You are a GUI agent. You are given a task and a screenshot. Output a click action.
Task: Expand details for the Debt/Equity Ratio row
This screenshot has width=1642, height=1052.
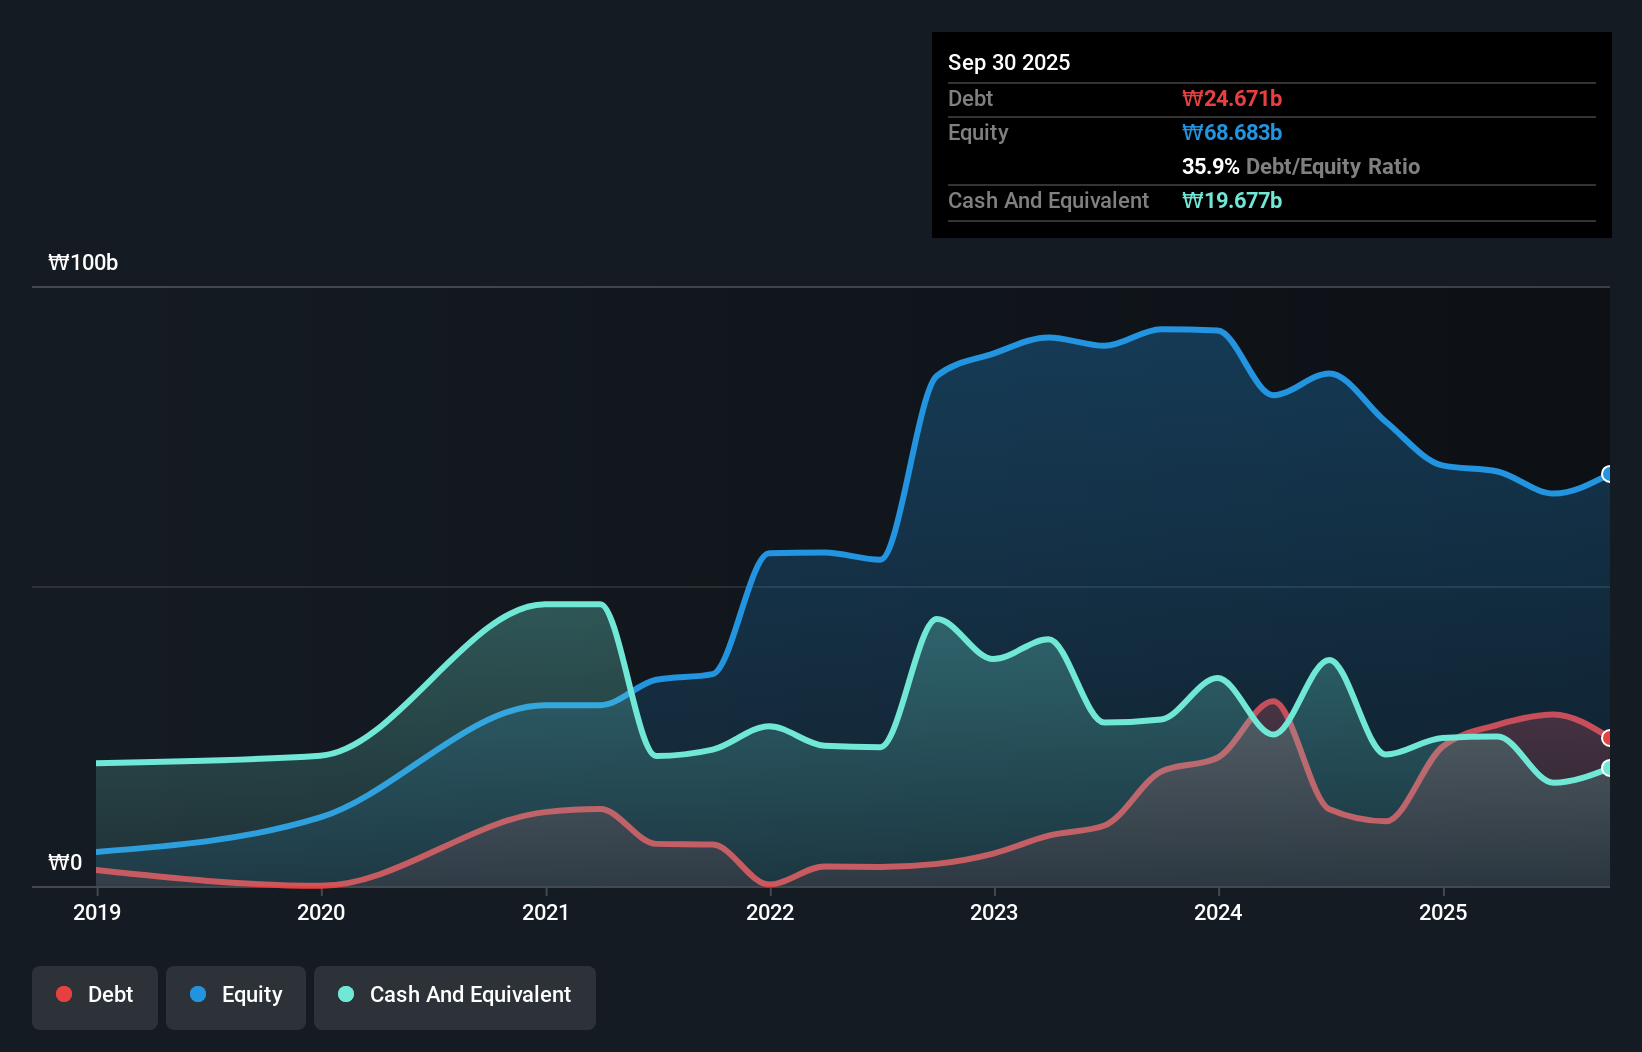[x=1301, y=167]
